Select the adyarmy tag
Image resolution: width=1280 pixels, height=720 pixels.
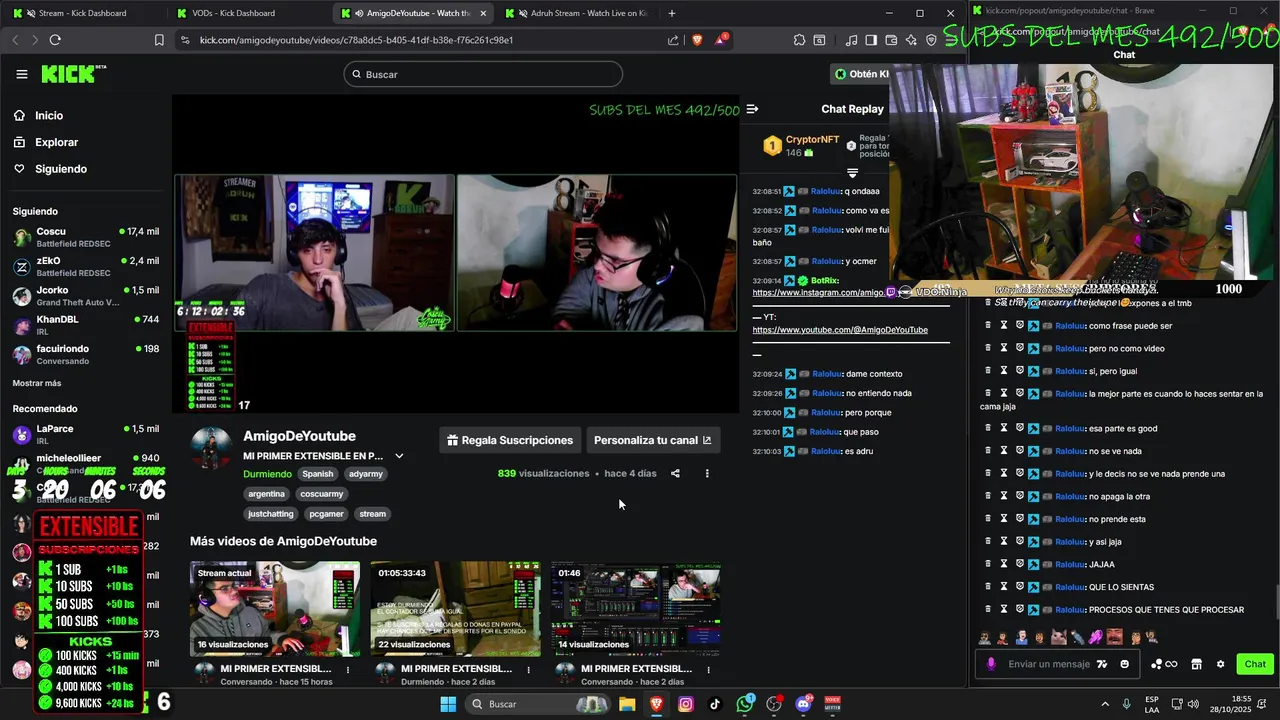(366, 474)
